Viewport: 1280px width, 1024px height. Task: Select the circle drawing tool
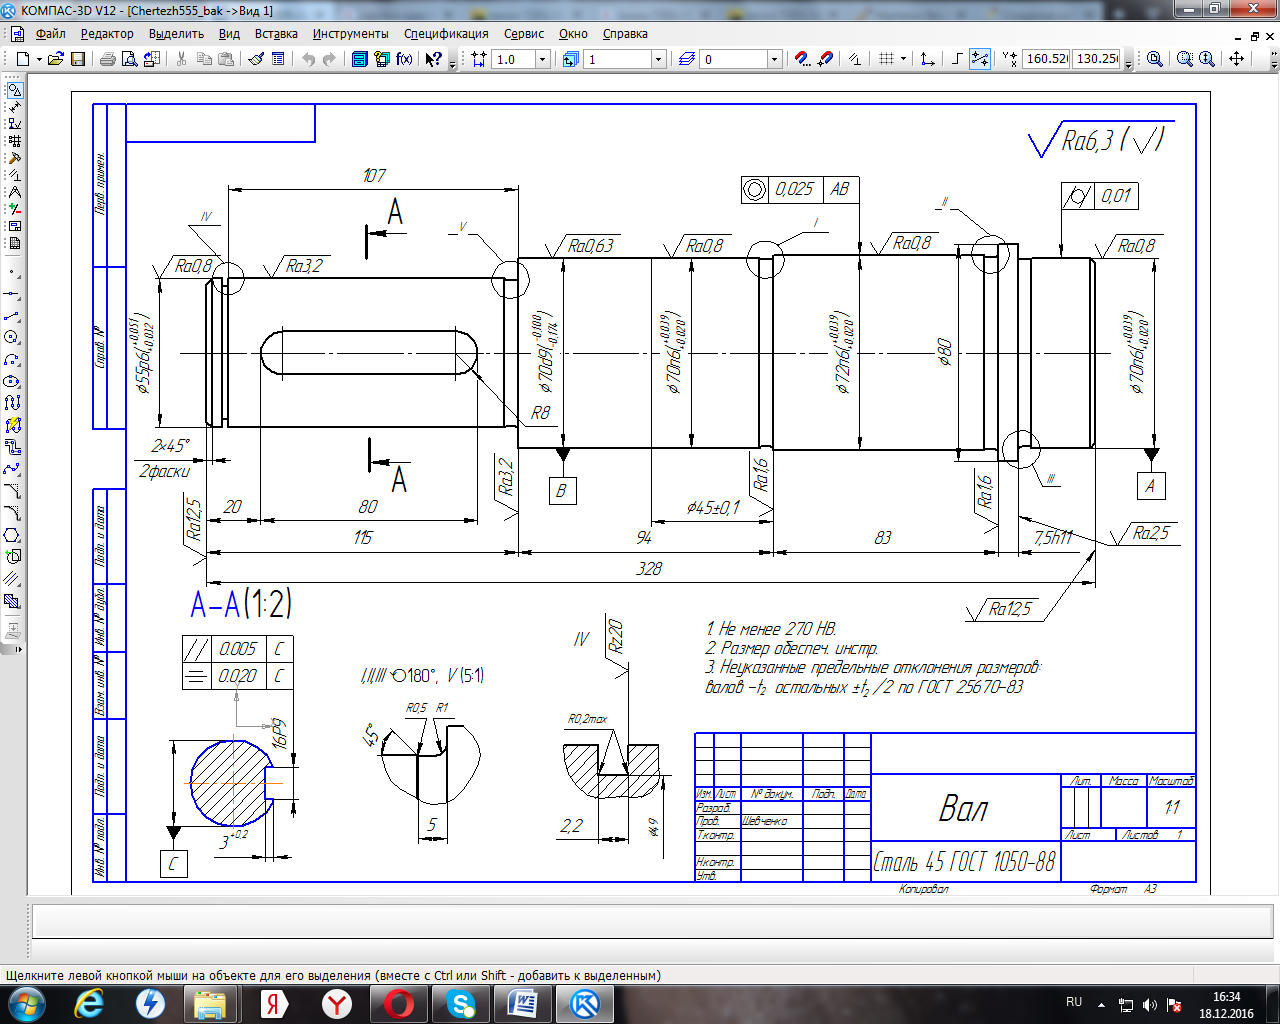(x=12, y=338)
